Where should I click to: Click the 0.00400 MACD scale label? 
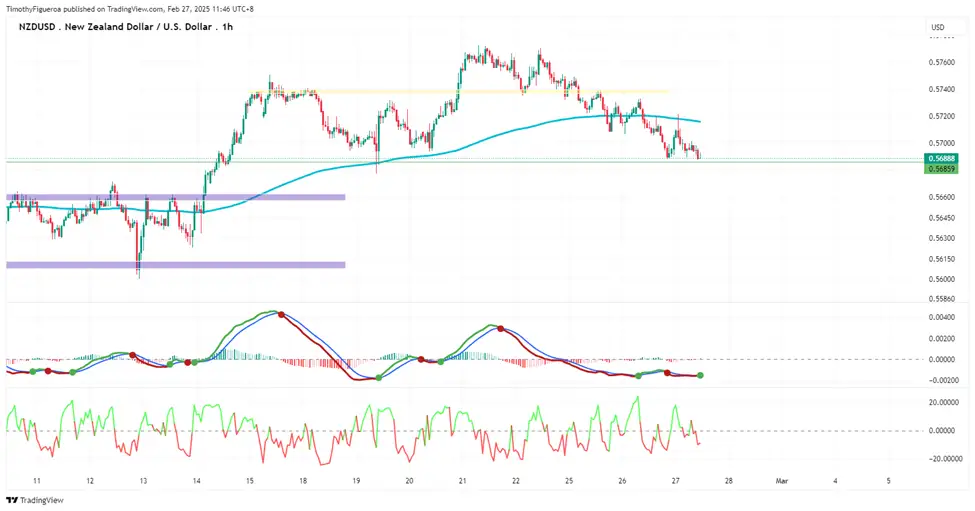[x=941, y=318]
